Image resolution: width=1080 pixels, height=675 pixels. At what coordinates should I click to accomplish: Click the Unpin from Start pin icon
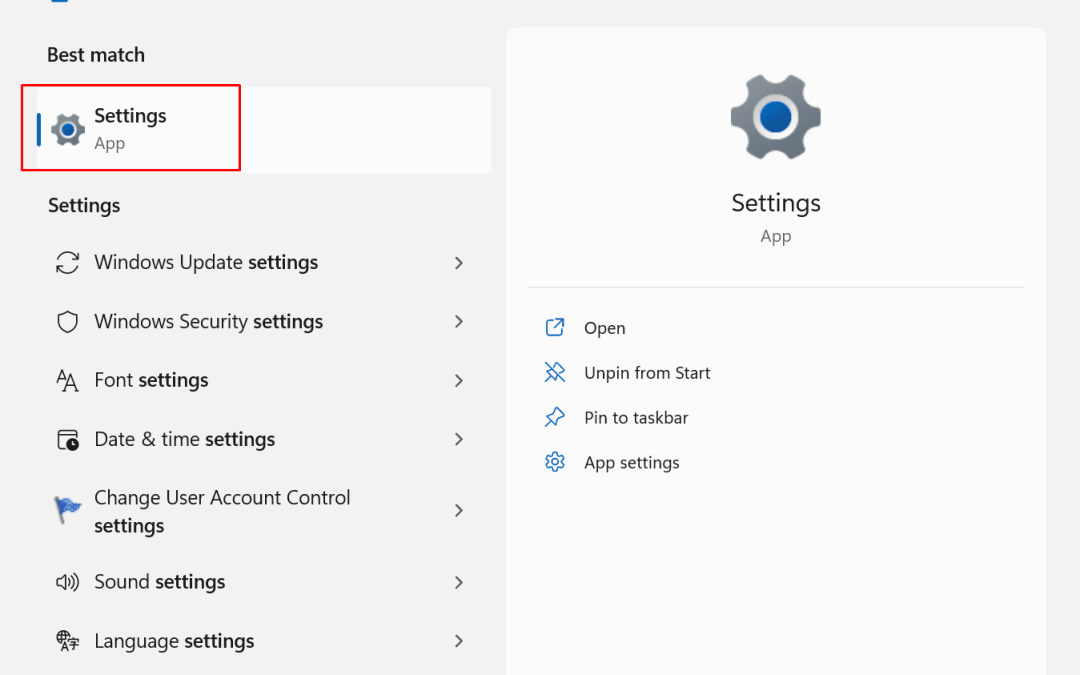coord(555,372)
